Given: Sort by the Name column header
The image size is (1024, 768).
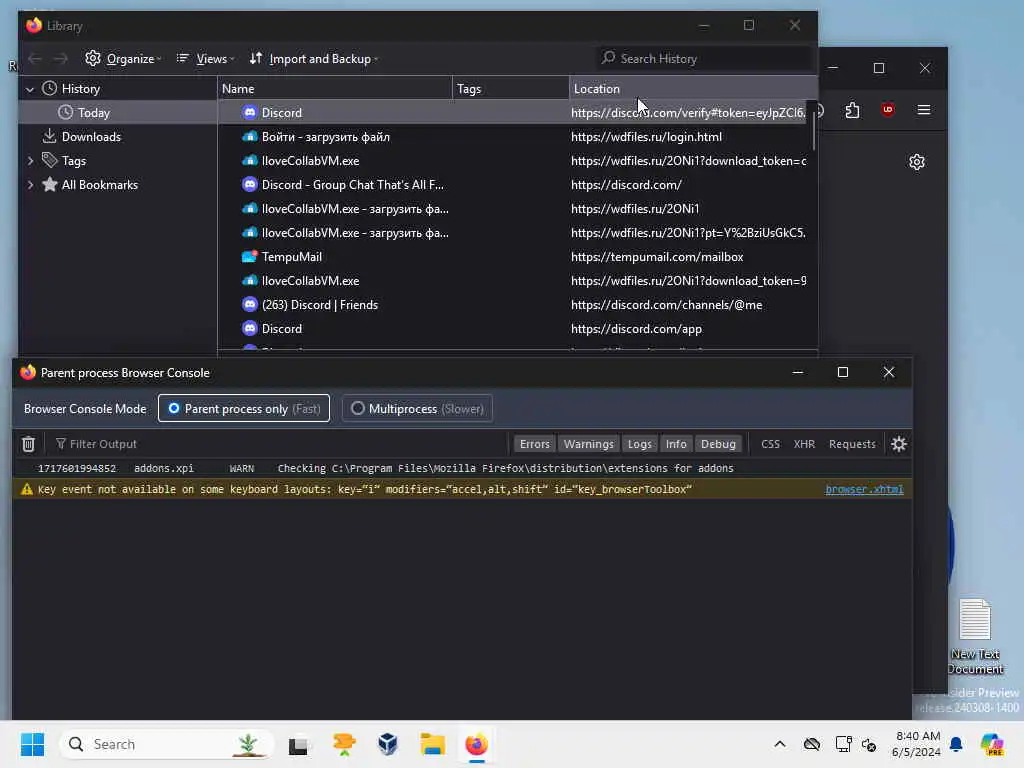Looking at the screenshot, I should (334, 89).
